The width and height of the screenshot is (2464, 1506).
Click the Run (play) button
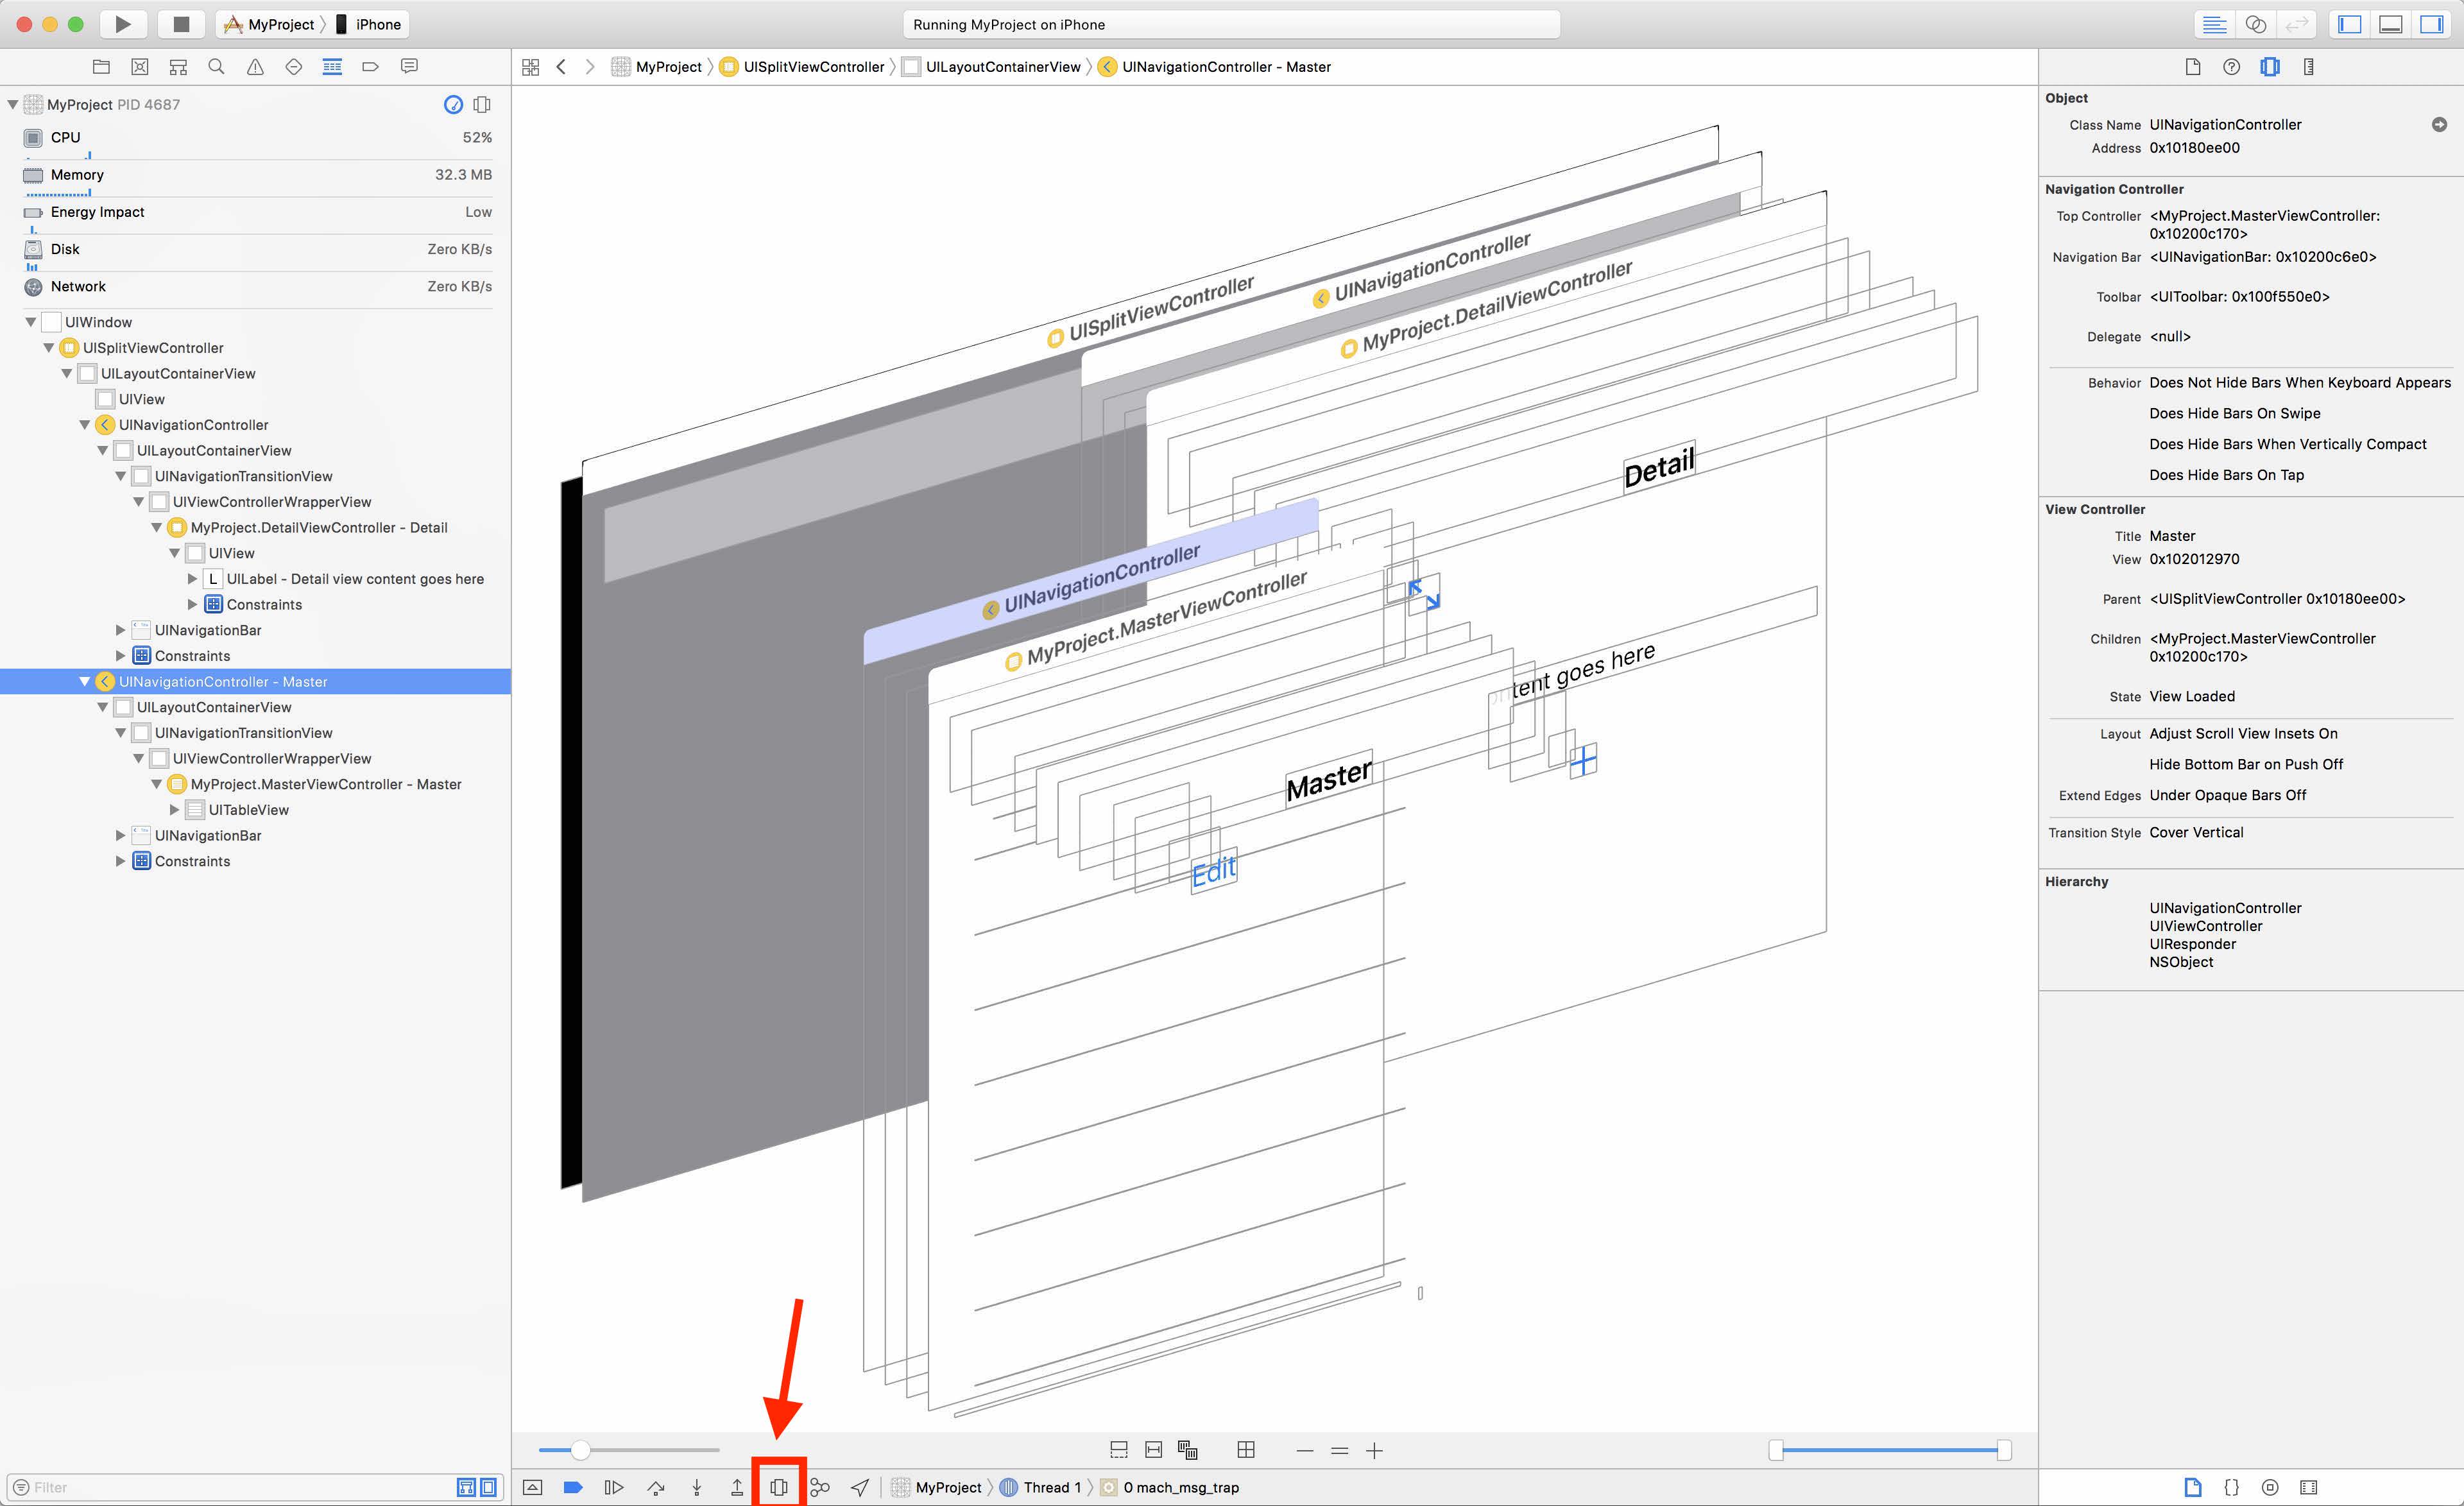123,24
